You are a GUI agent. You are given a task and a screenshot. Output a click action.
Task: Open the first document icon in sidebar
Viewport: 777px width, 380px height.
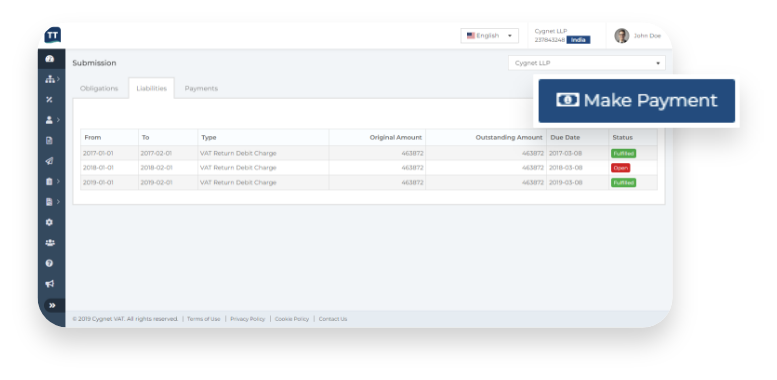(x=49, y=140)
